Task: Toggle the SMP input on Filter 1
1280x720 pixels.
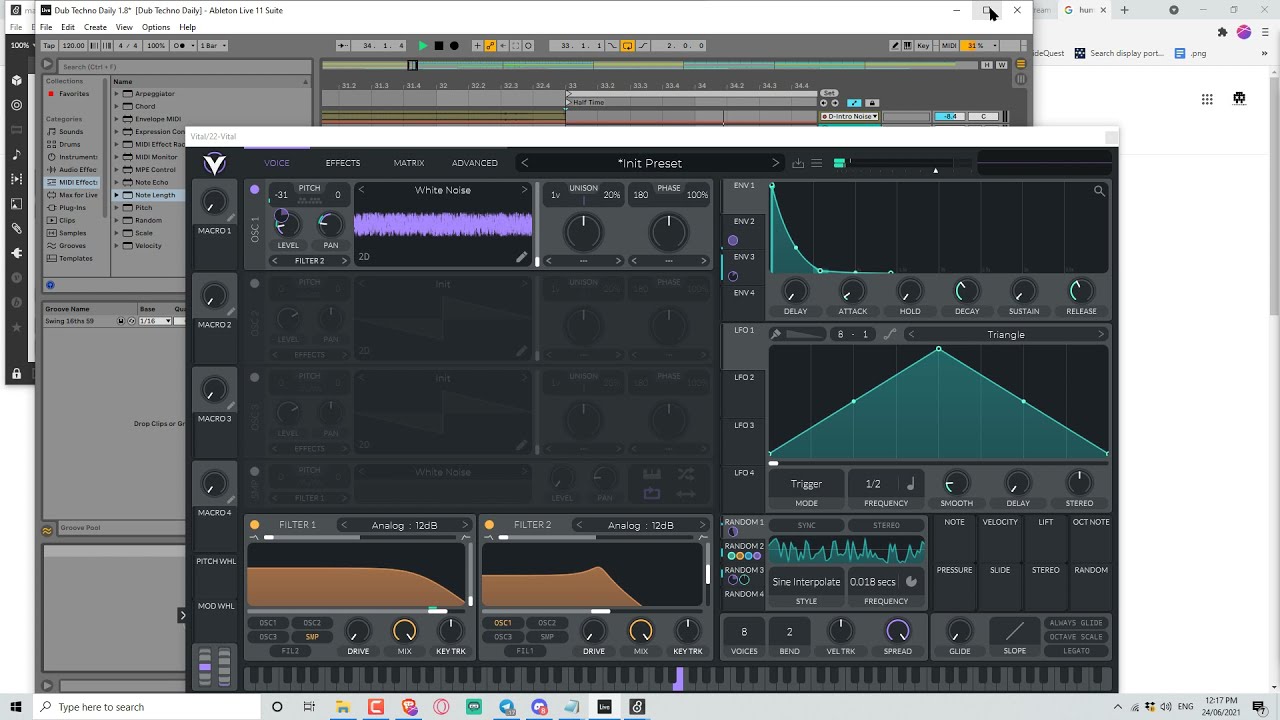Action: click(x=312, y=637)
